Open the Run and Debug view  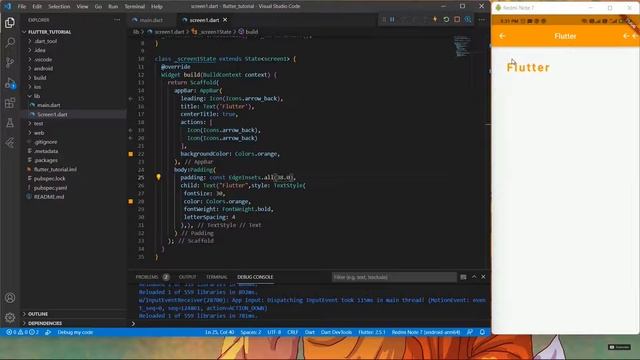coord(10,83)
